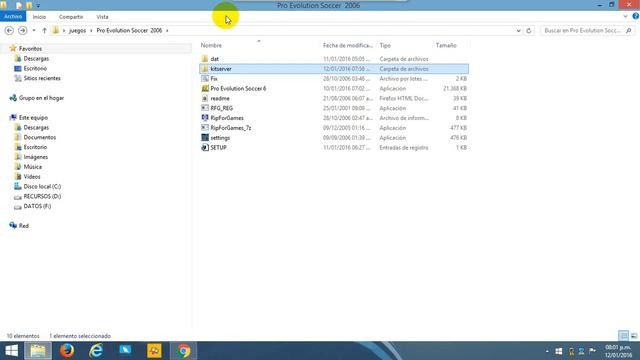Select the Pro Evolution Soccer 6 application icon

tap(205, 88)
